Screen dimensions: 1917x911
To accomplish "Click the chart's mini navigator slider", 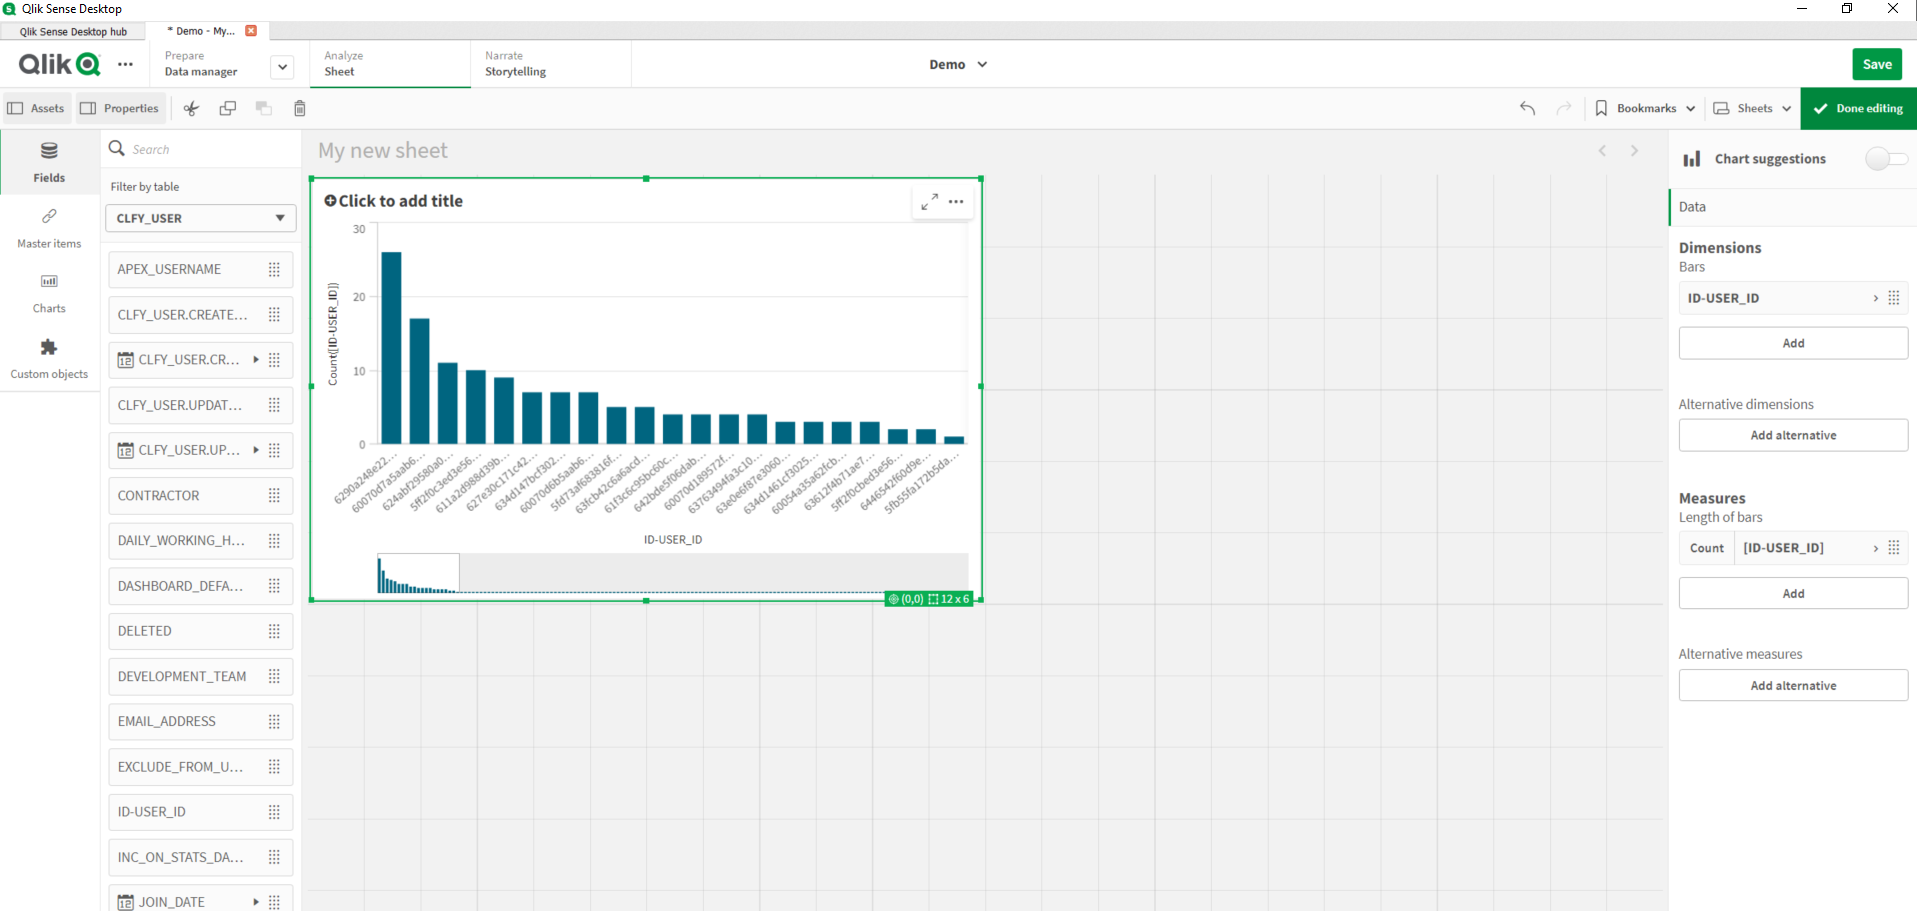I will [x=417, y=572].
